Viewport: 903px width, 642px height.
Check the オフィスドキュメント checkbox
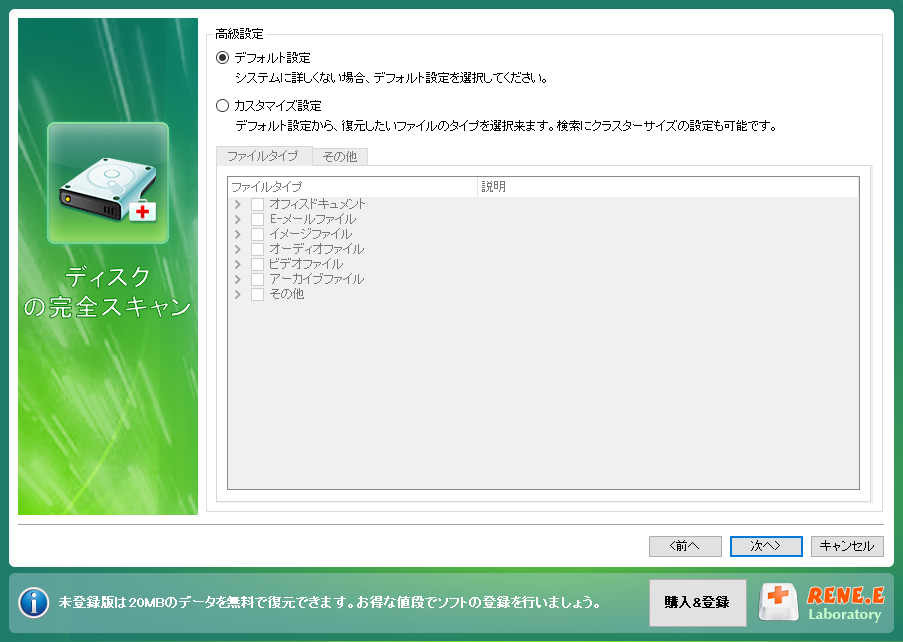pos(257,203)
